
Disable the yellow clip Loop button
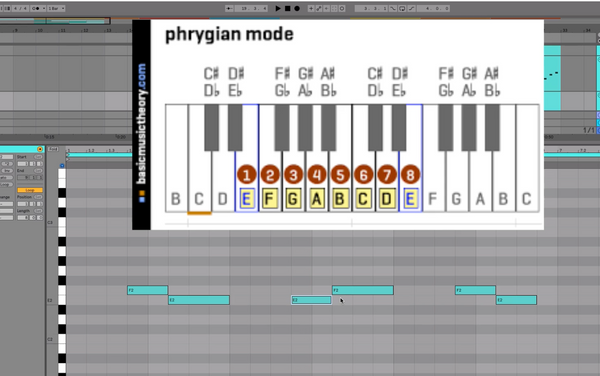30,190
